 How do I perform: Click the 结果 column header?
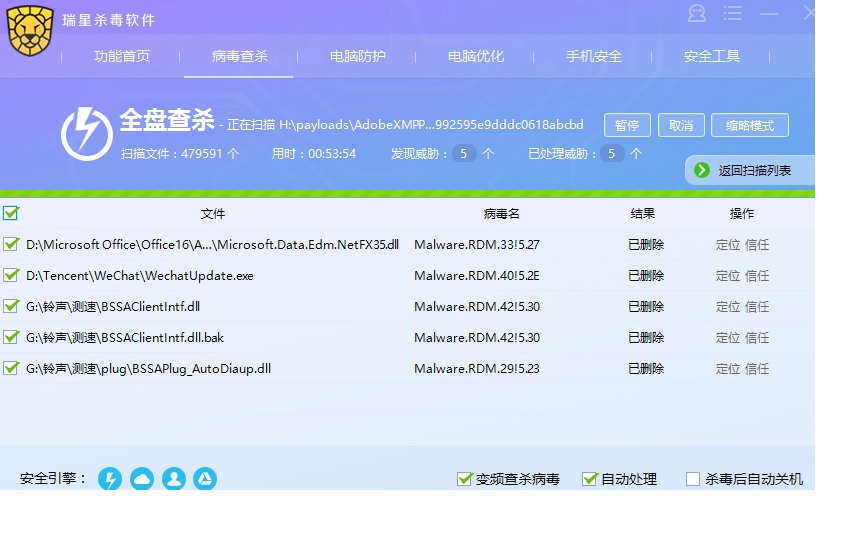point(642,213)
